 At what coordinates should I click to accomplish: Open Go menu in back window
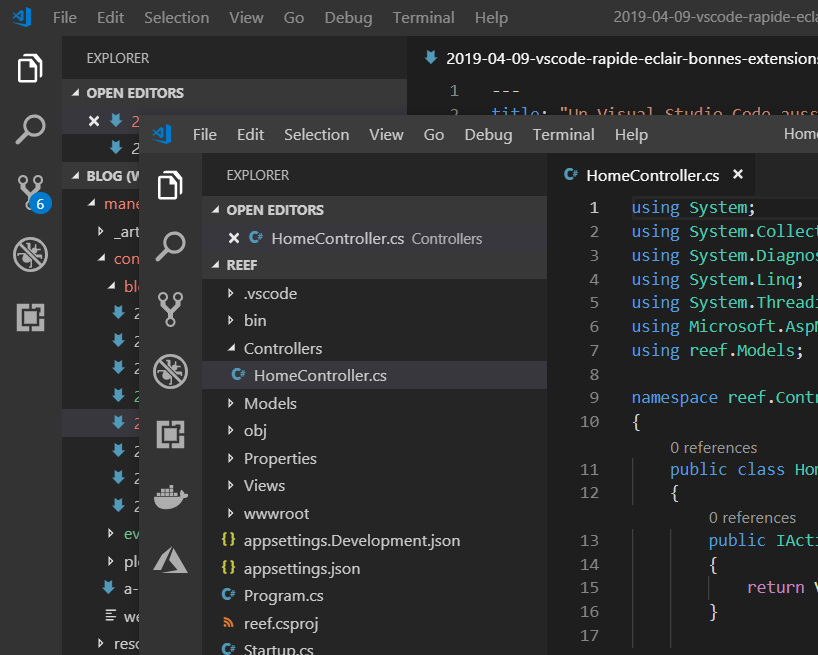pos(294,17)
